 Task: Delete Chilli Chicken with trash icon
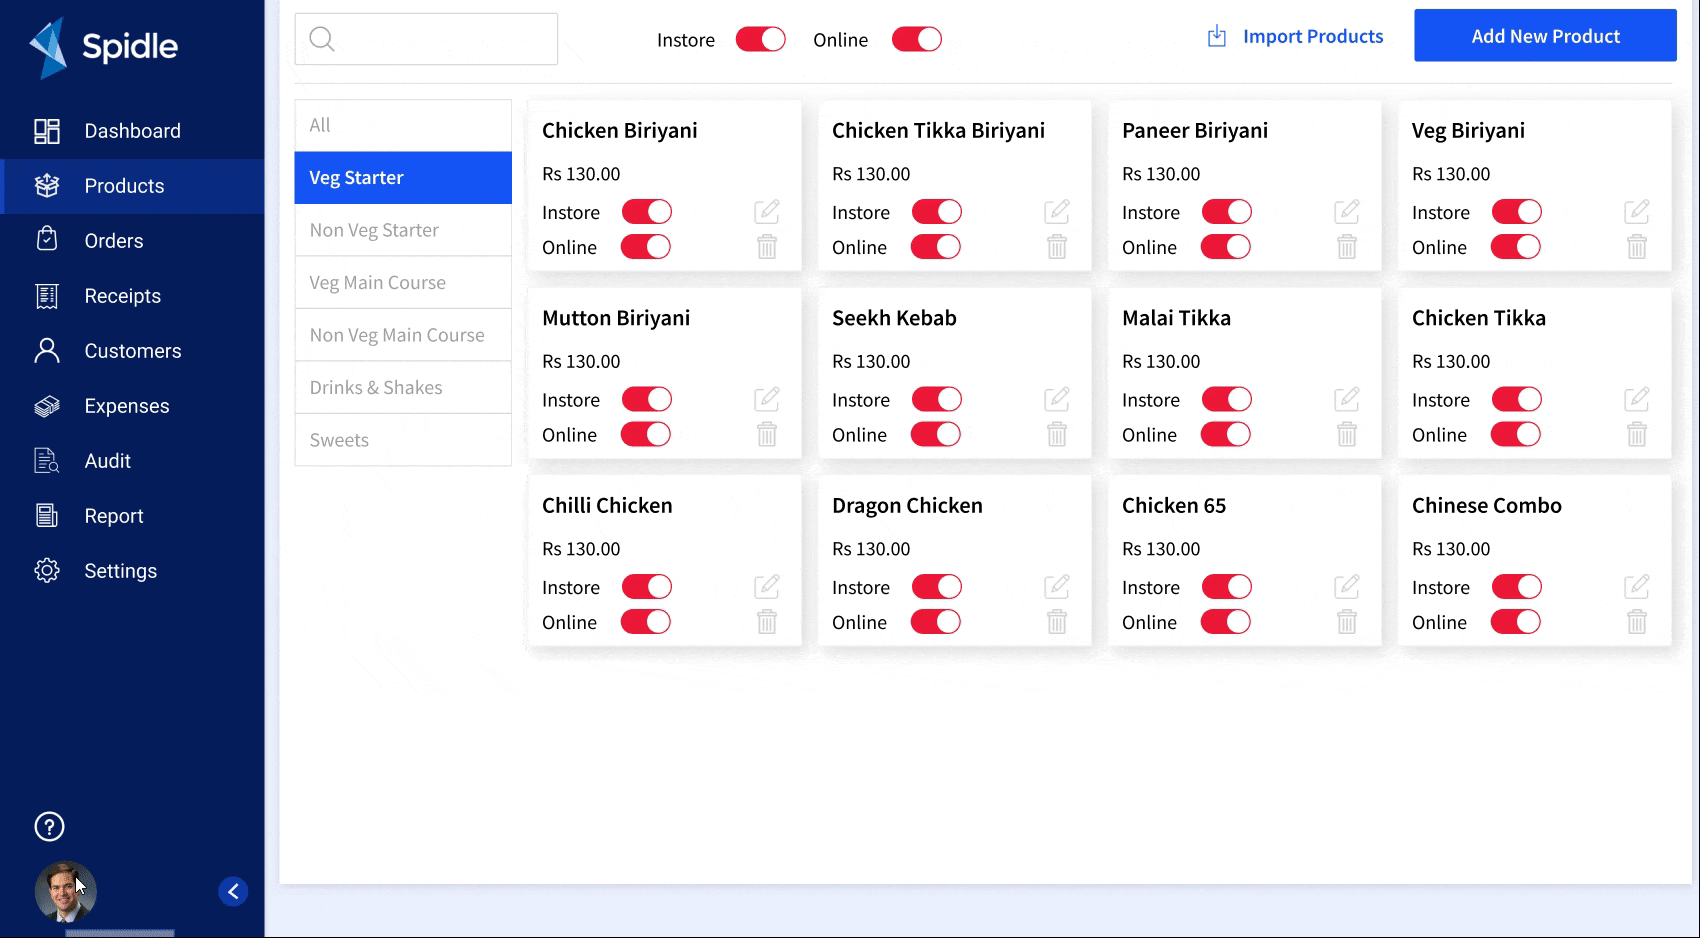tap(767, 622)
